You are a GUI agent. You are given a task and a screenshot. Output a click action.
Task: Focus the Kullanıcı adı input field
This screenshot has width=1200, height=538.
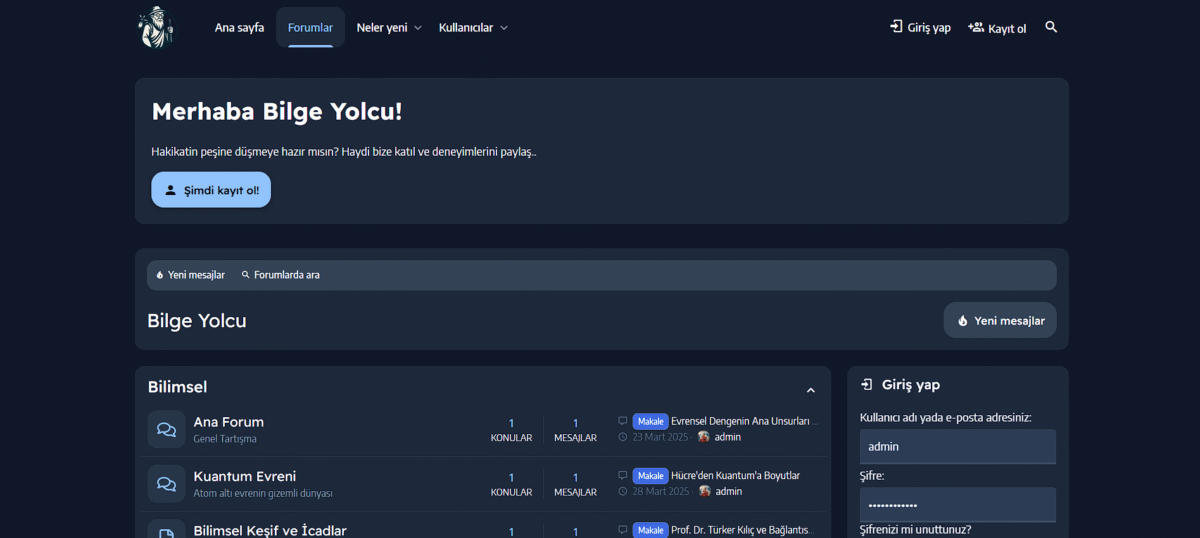[958, 447]
